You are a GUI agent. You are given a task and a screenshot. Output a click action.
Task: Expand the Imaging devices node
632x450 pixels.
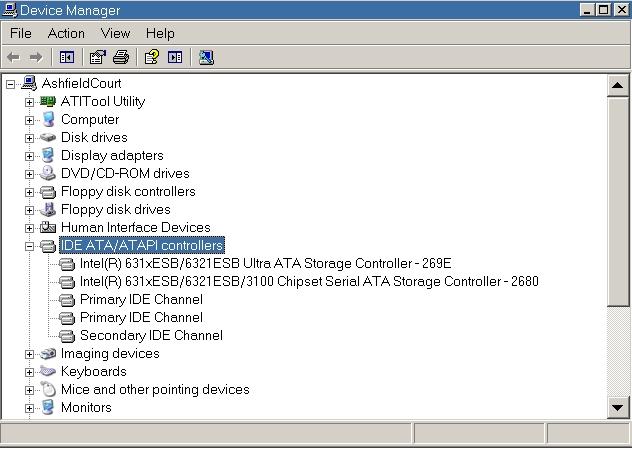coord(29,354)
